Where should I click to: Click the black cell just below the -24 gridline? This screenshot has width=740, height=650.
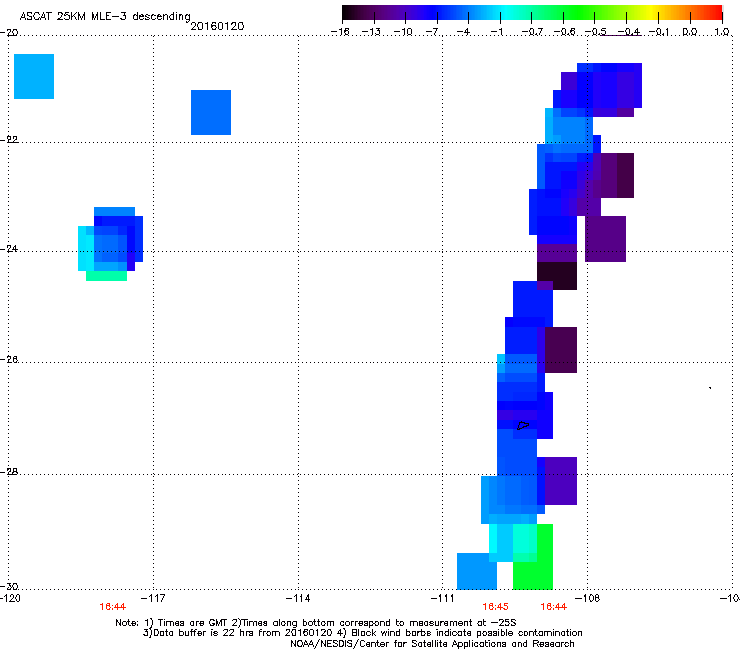click(557, 276)
